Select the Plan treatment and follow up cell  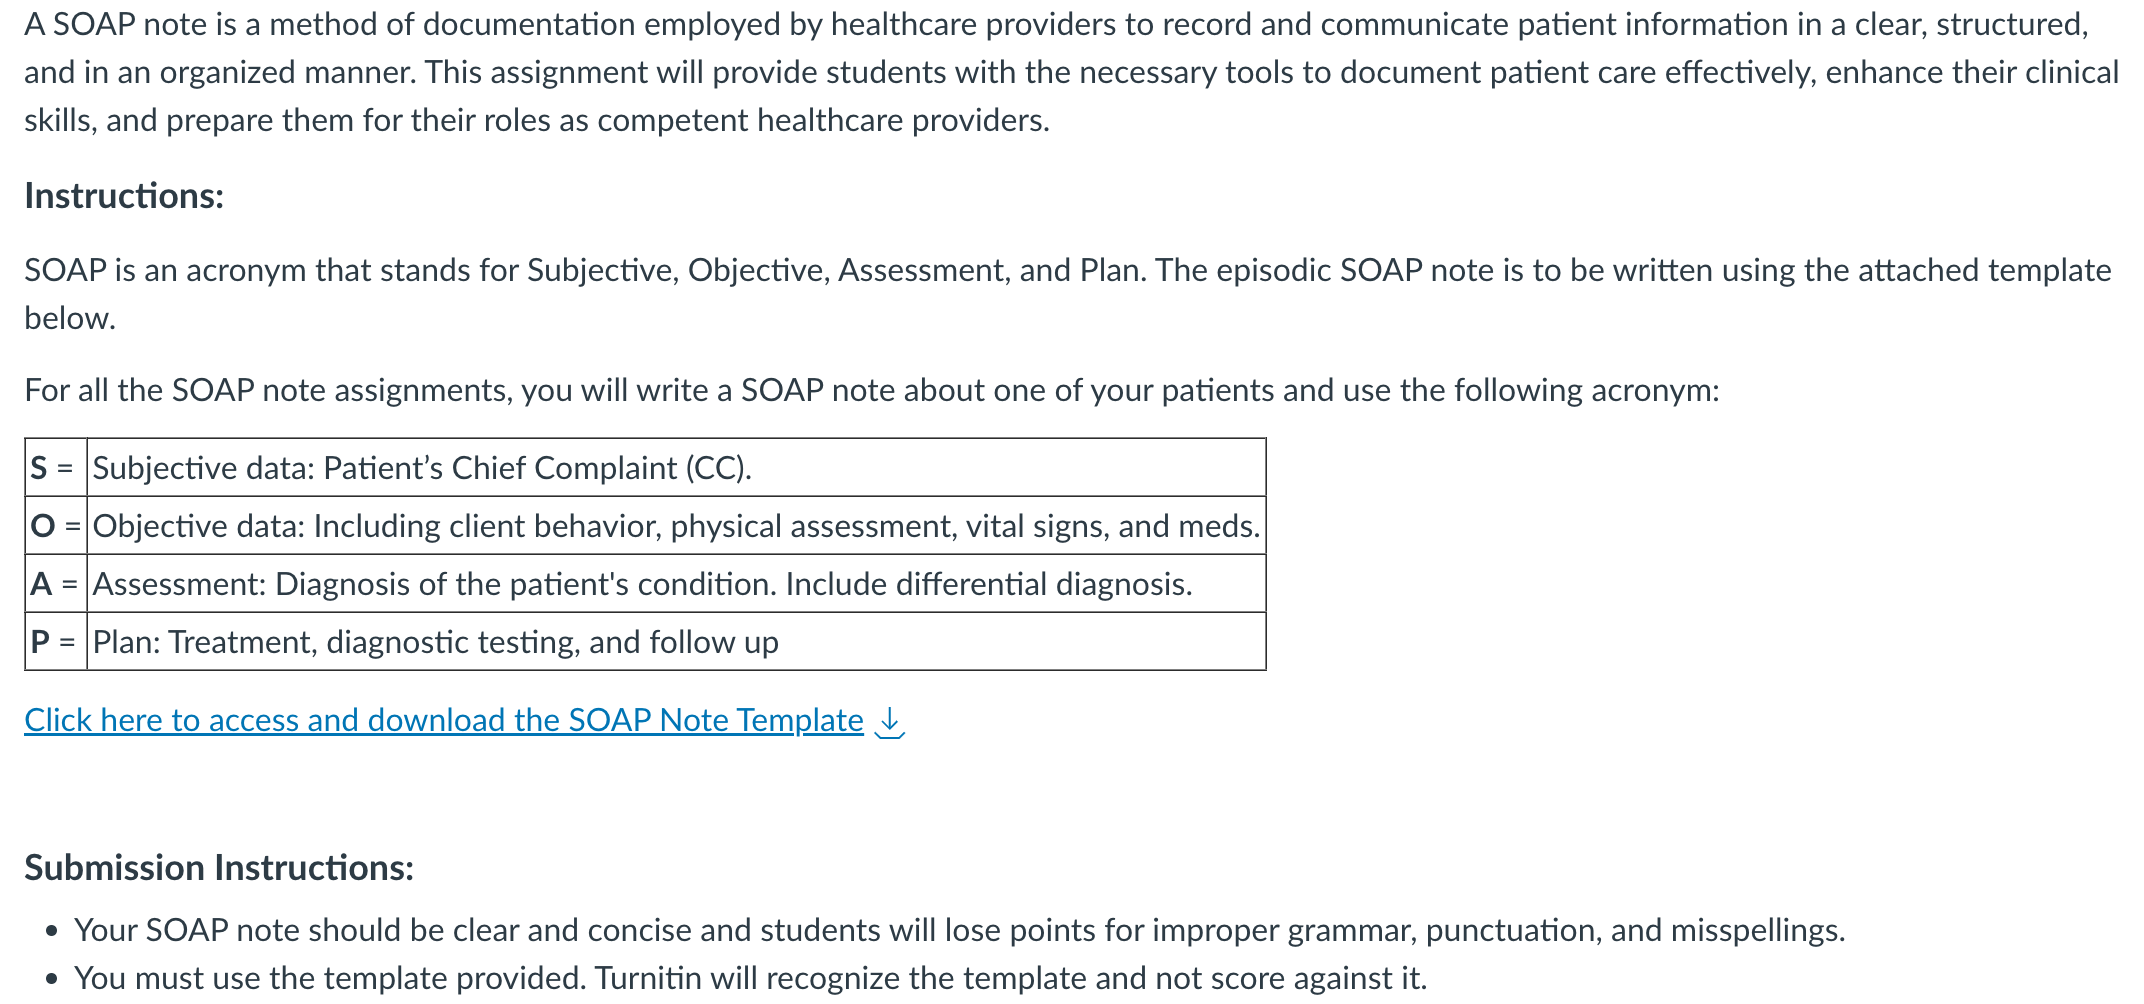(x=677, y=642)
